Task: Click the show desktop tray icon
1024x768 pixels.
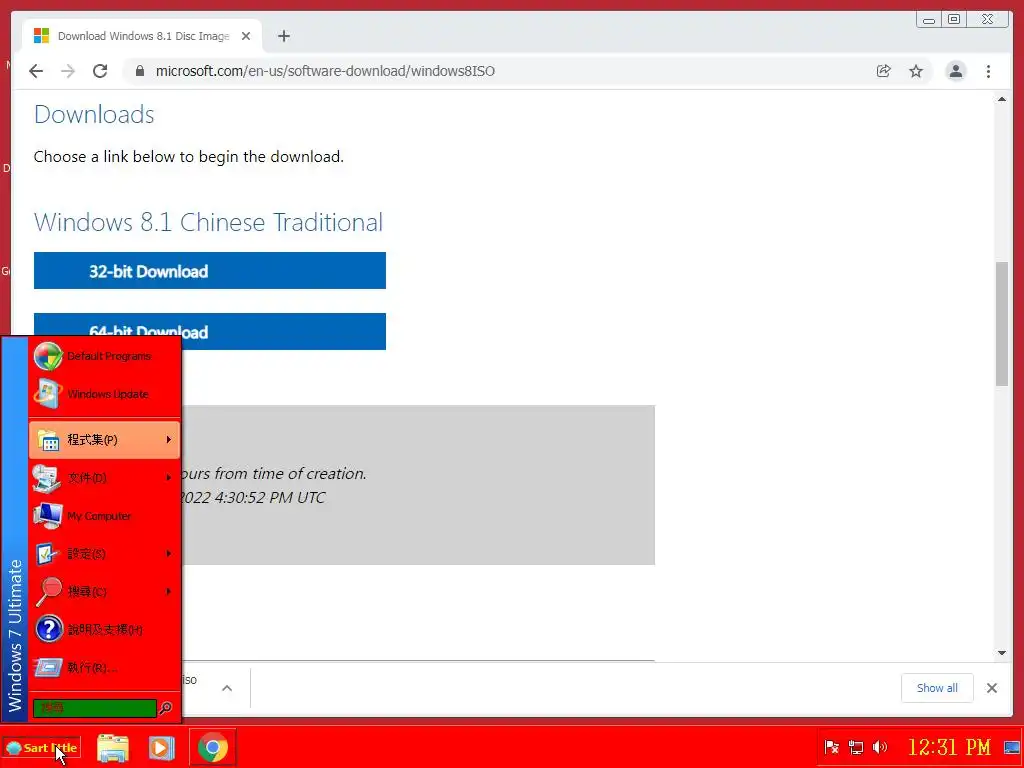Action: (1012, 747)
